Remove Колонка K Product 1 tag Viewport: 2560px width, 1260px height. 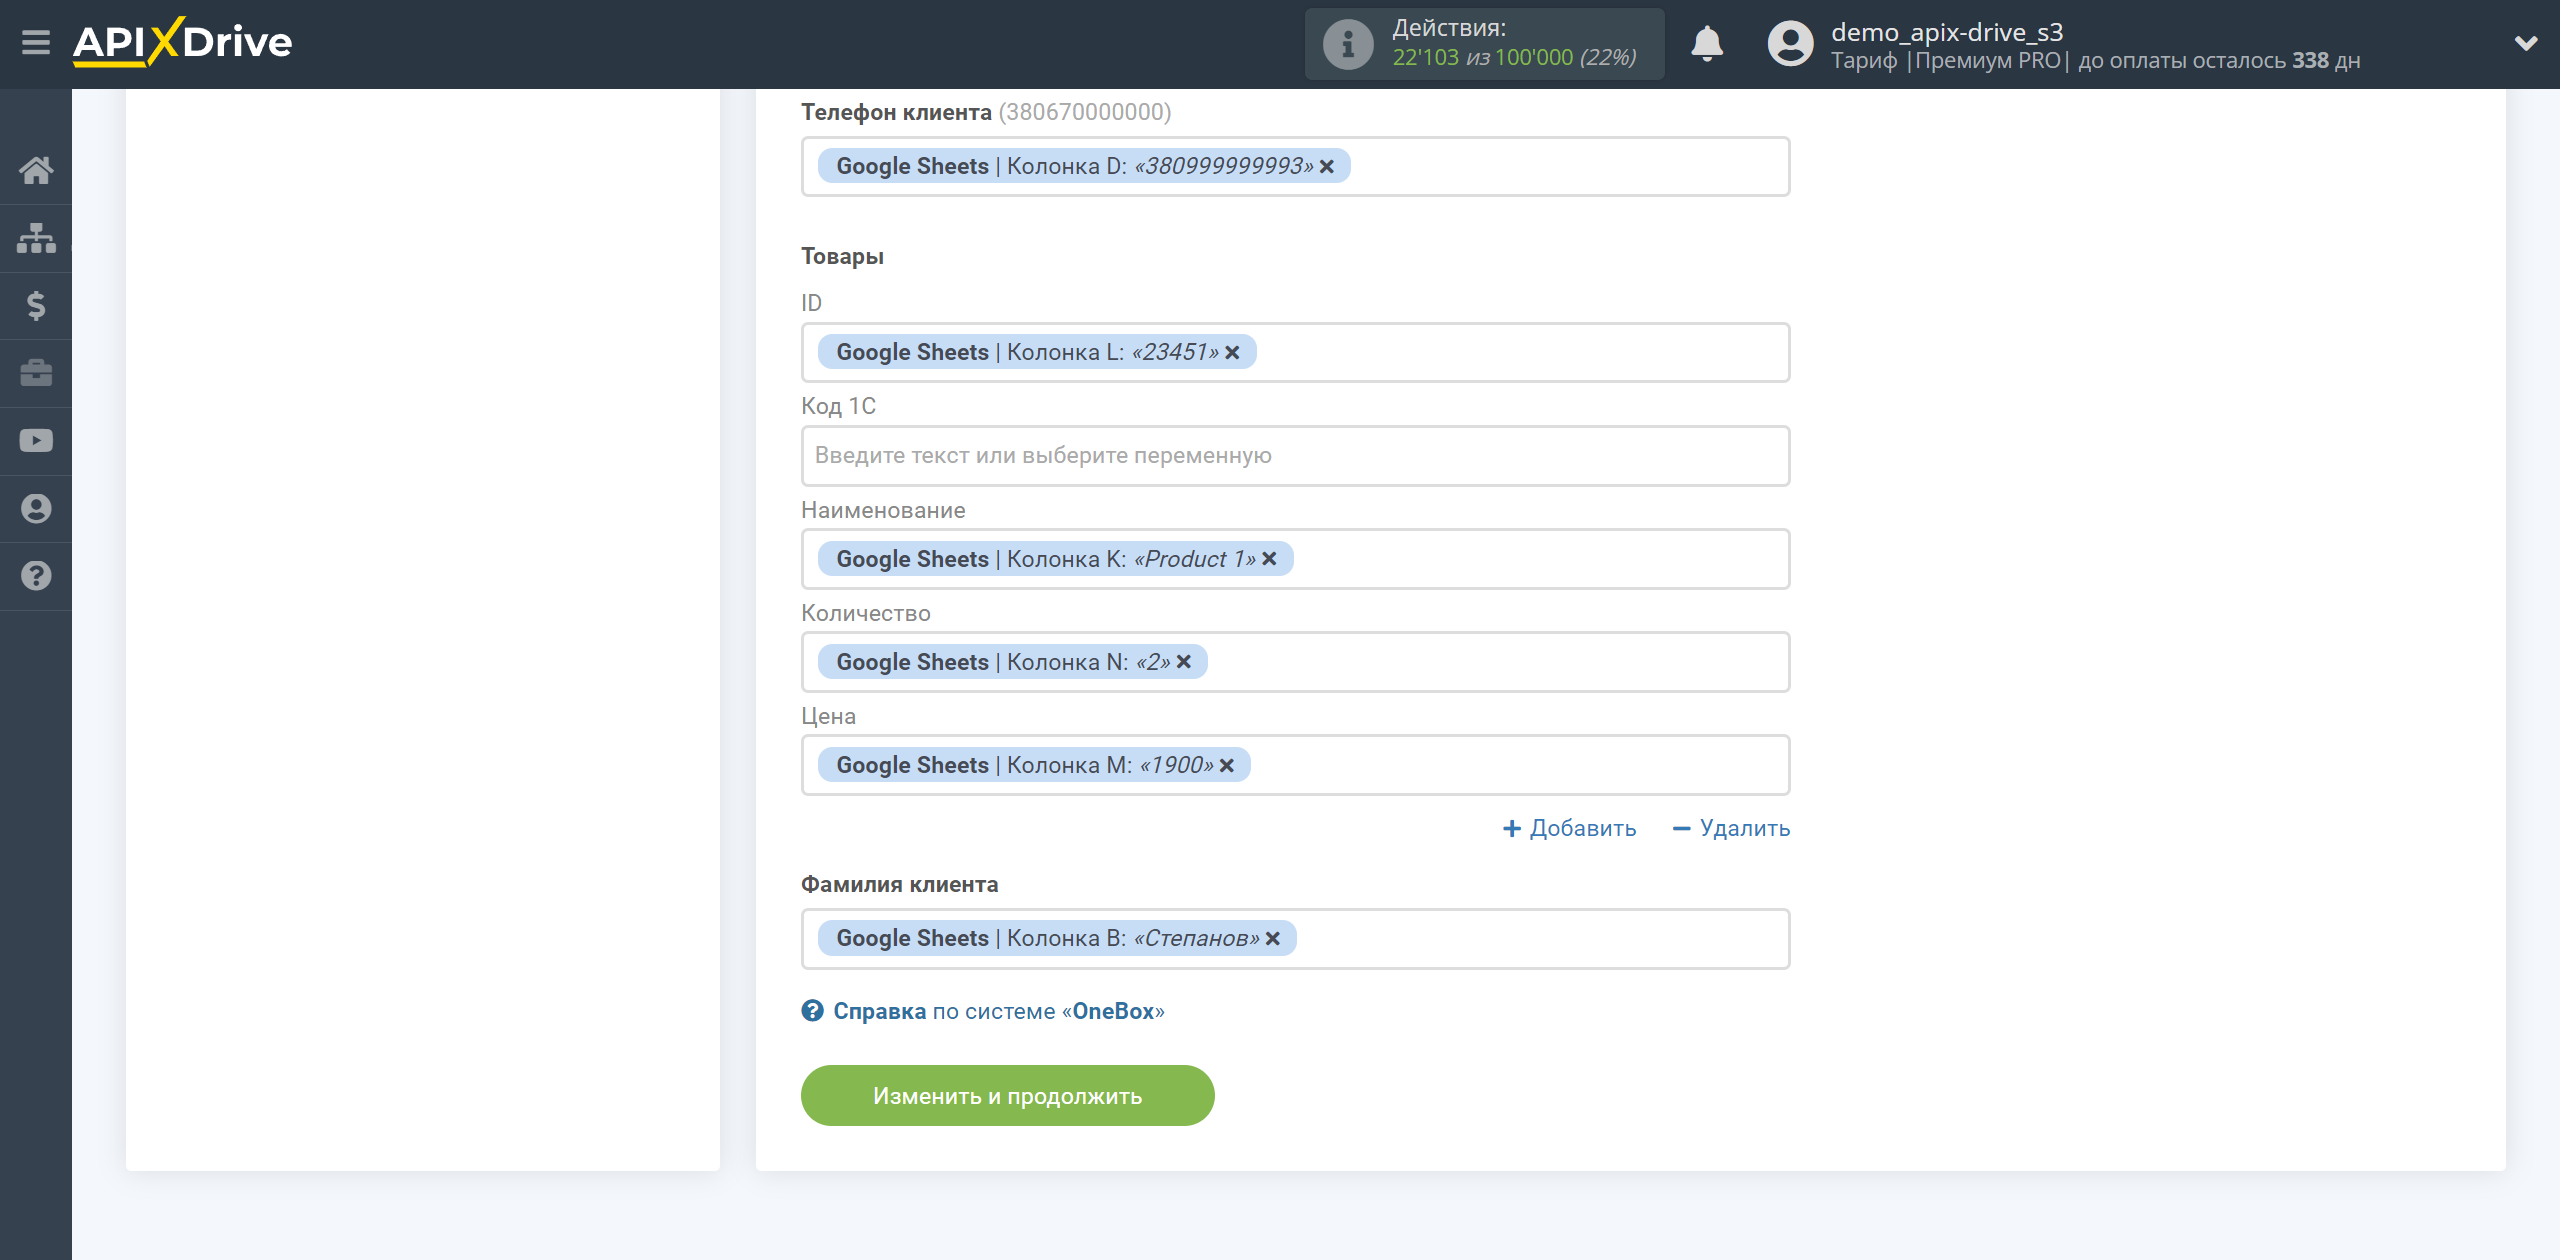(1269, 559)
